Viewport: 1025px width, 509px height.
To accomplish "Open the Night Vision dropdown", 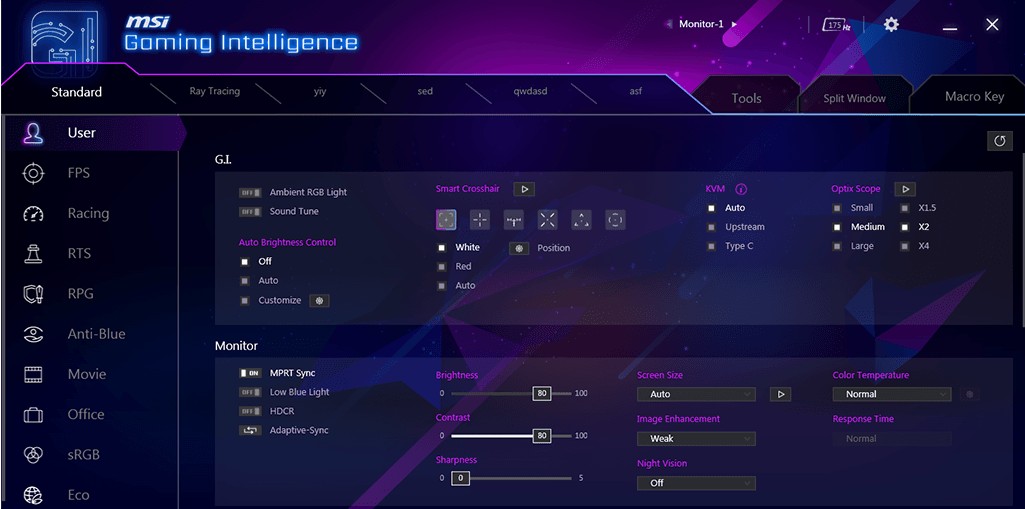I will pos(696,483).
